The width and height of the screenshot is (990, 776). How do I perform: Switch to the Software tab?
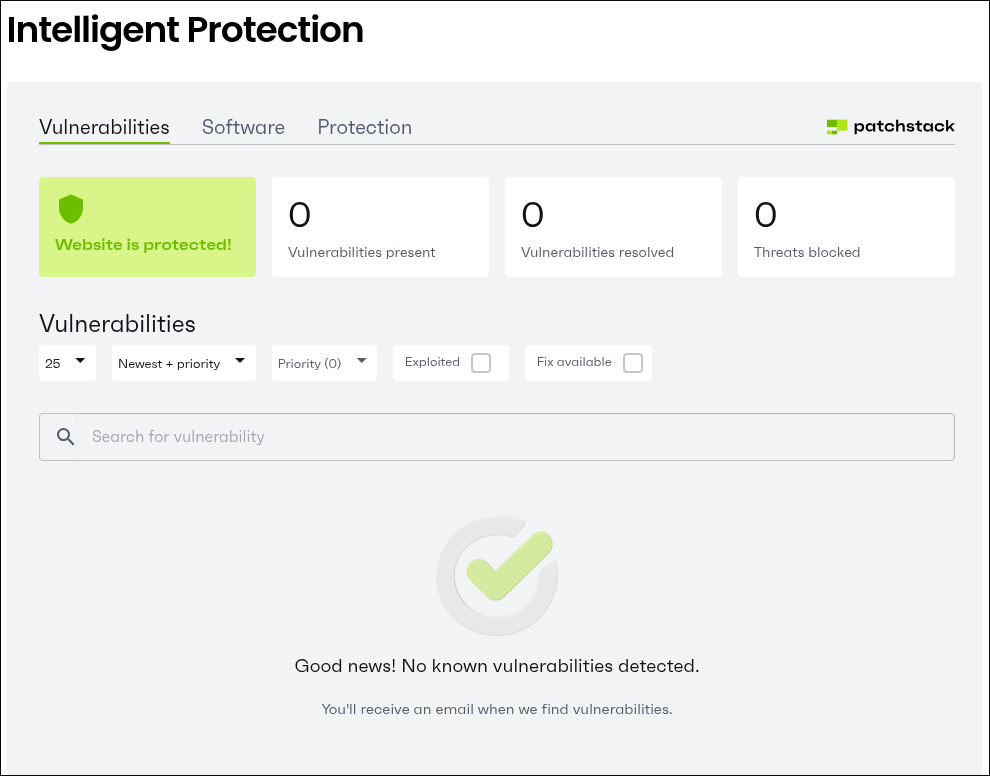tap(243, 127)
